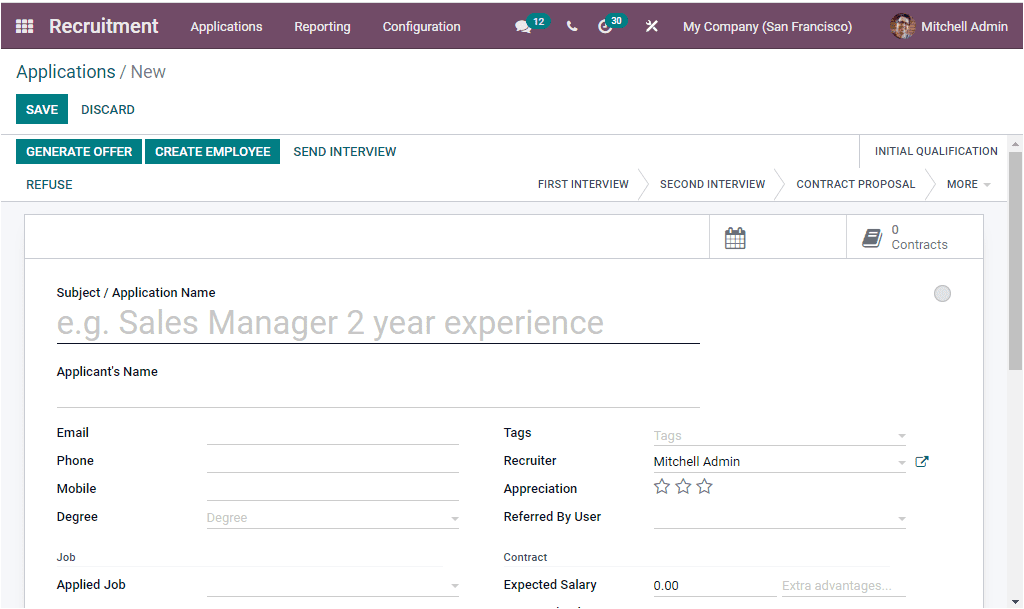Give a three-star Appreciation rating

[x=704, y=486]
